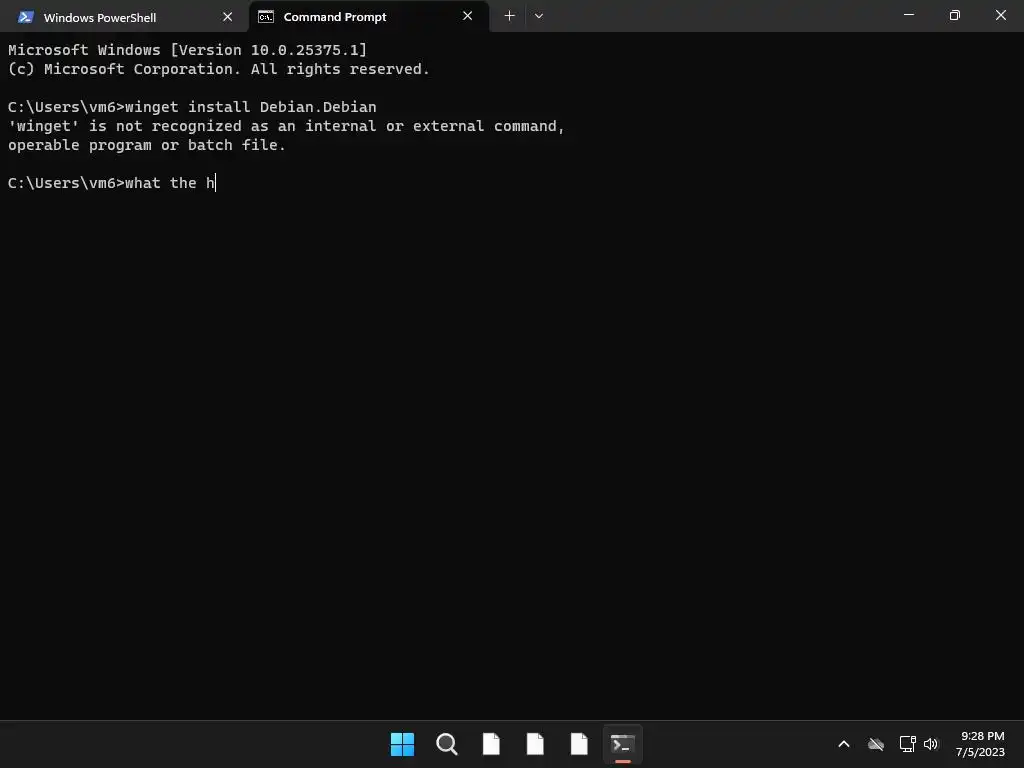The width and height of the screenshot is (1024, 768).
Task: Select the Command Prompt tab
Action: pyautogui.click(x=369, y=17)
